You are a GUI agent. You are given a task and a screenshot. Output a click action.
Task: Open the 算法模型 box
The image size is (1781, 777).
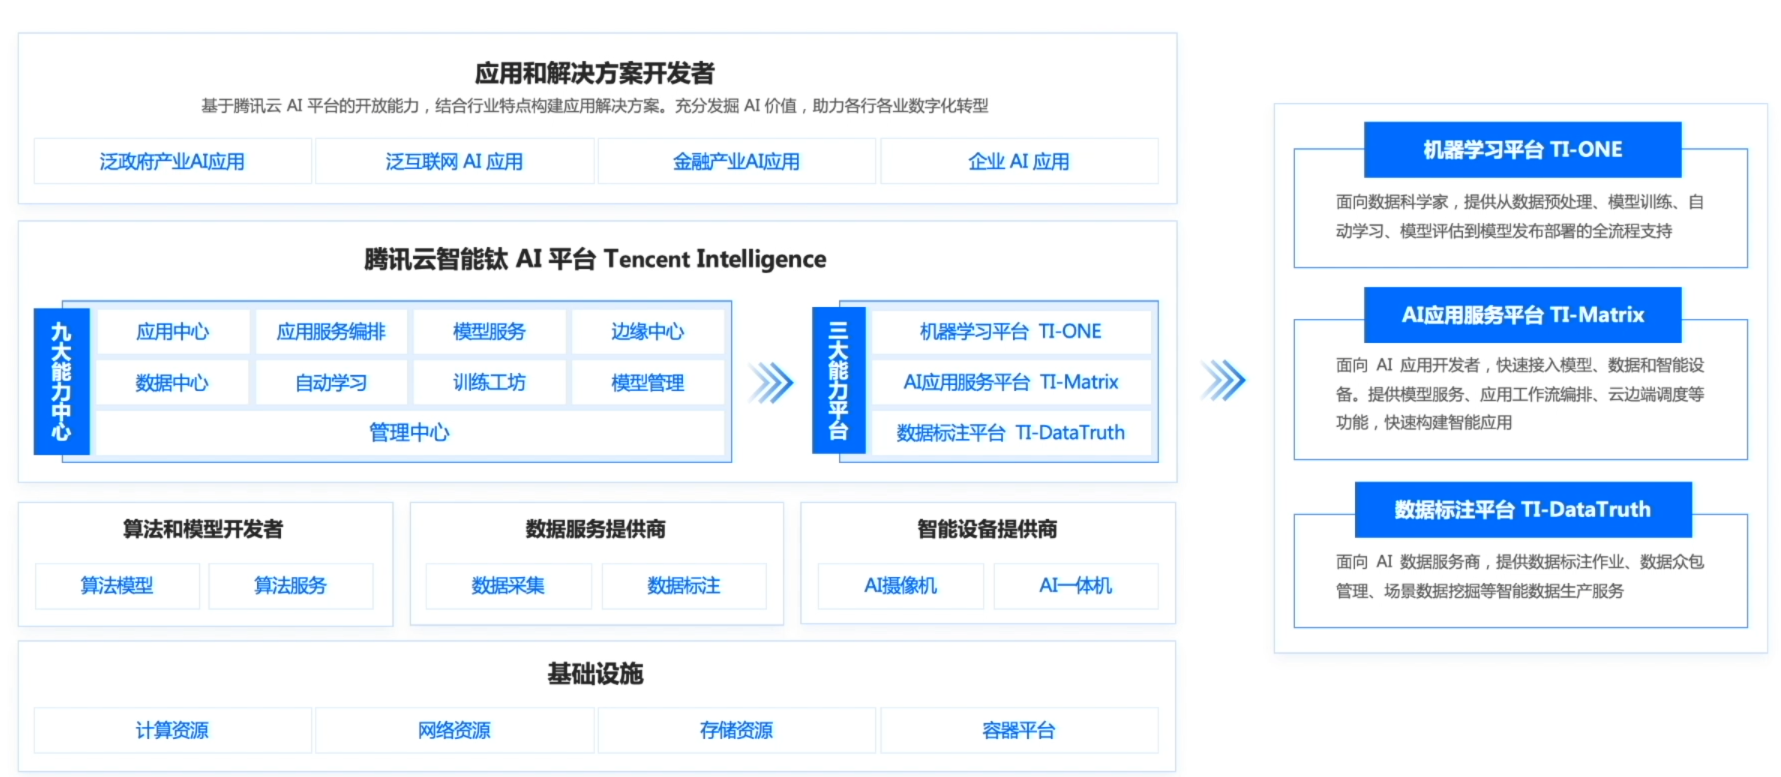click(x=117, y=586)
